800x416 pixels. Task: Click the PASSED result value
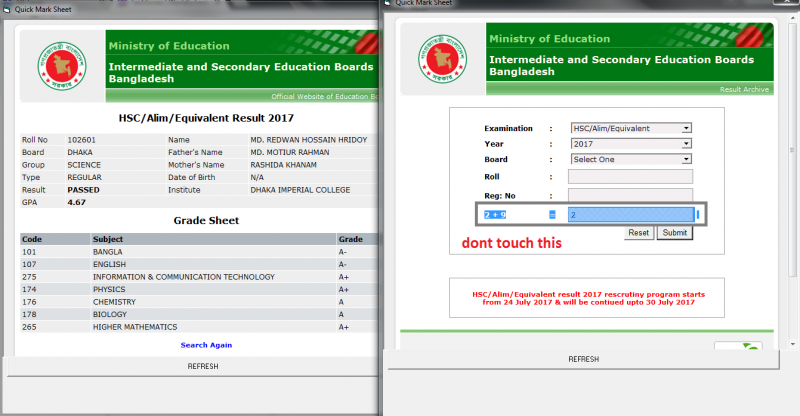coord(83,190)
